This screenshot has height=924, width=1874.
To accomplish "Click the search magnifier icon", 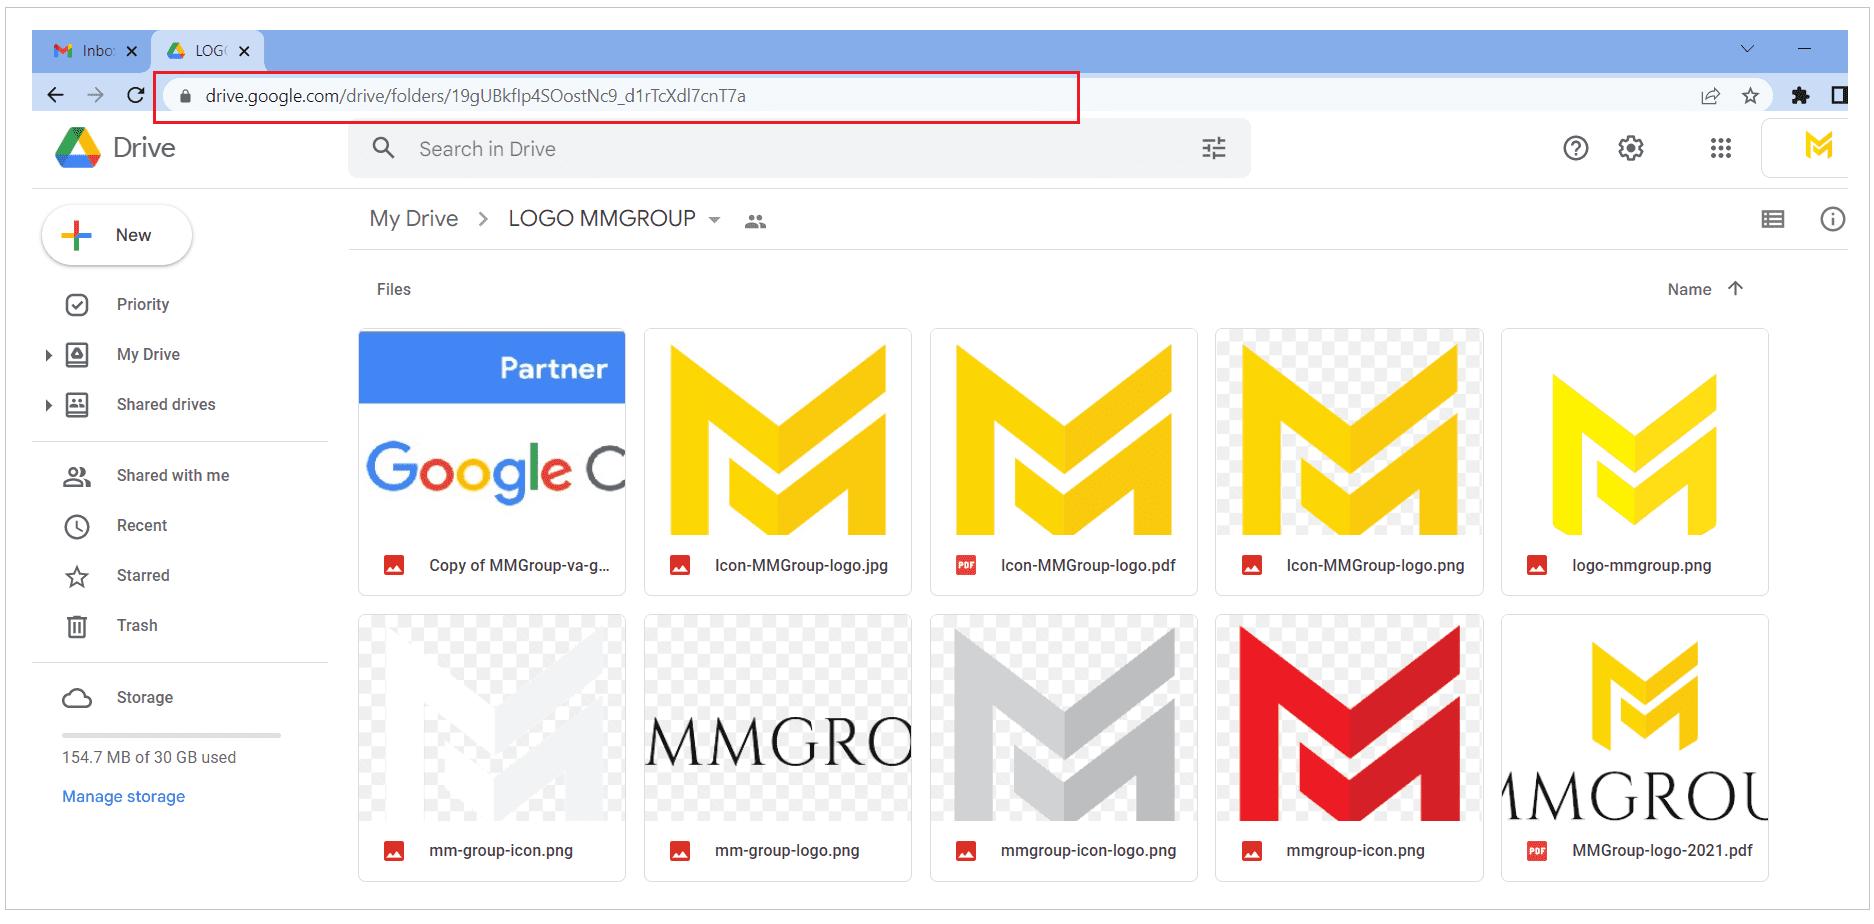I will pos(383,148).
